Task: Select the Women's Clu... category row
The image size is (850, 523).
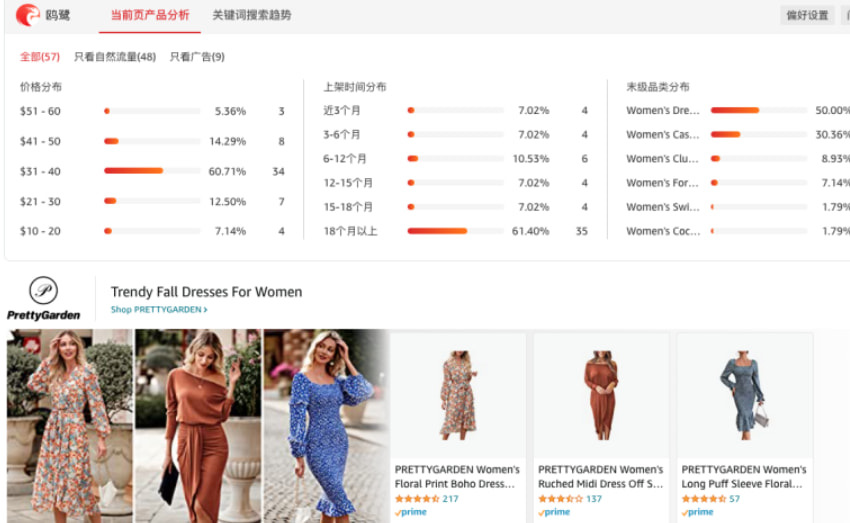Action: click(x=738, y=158)
